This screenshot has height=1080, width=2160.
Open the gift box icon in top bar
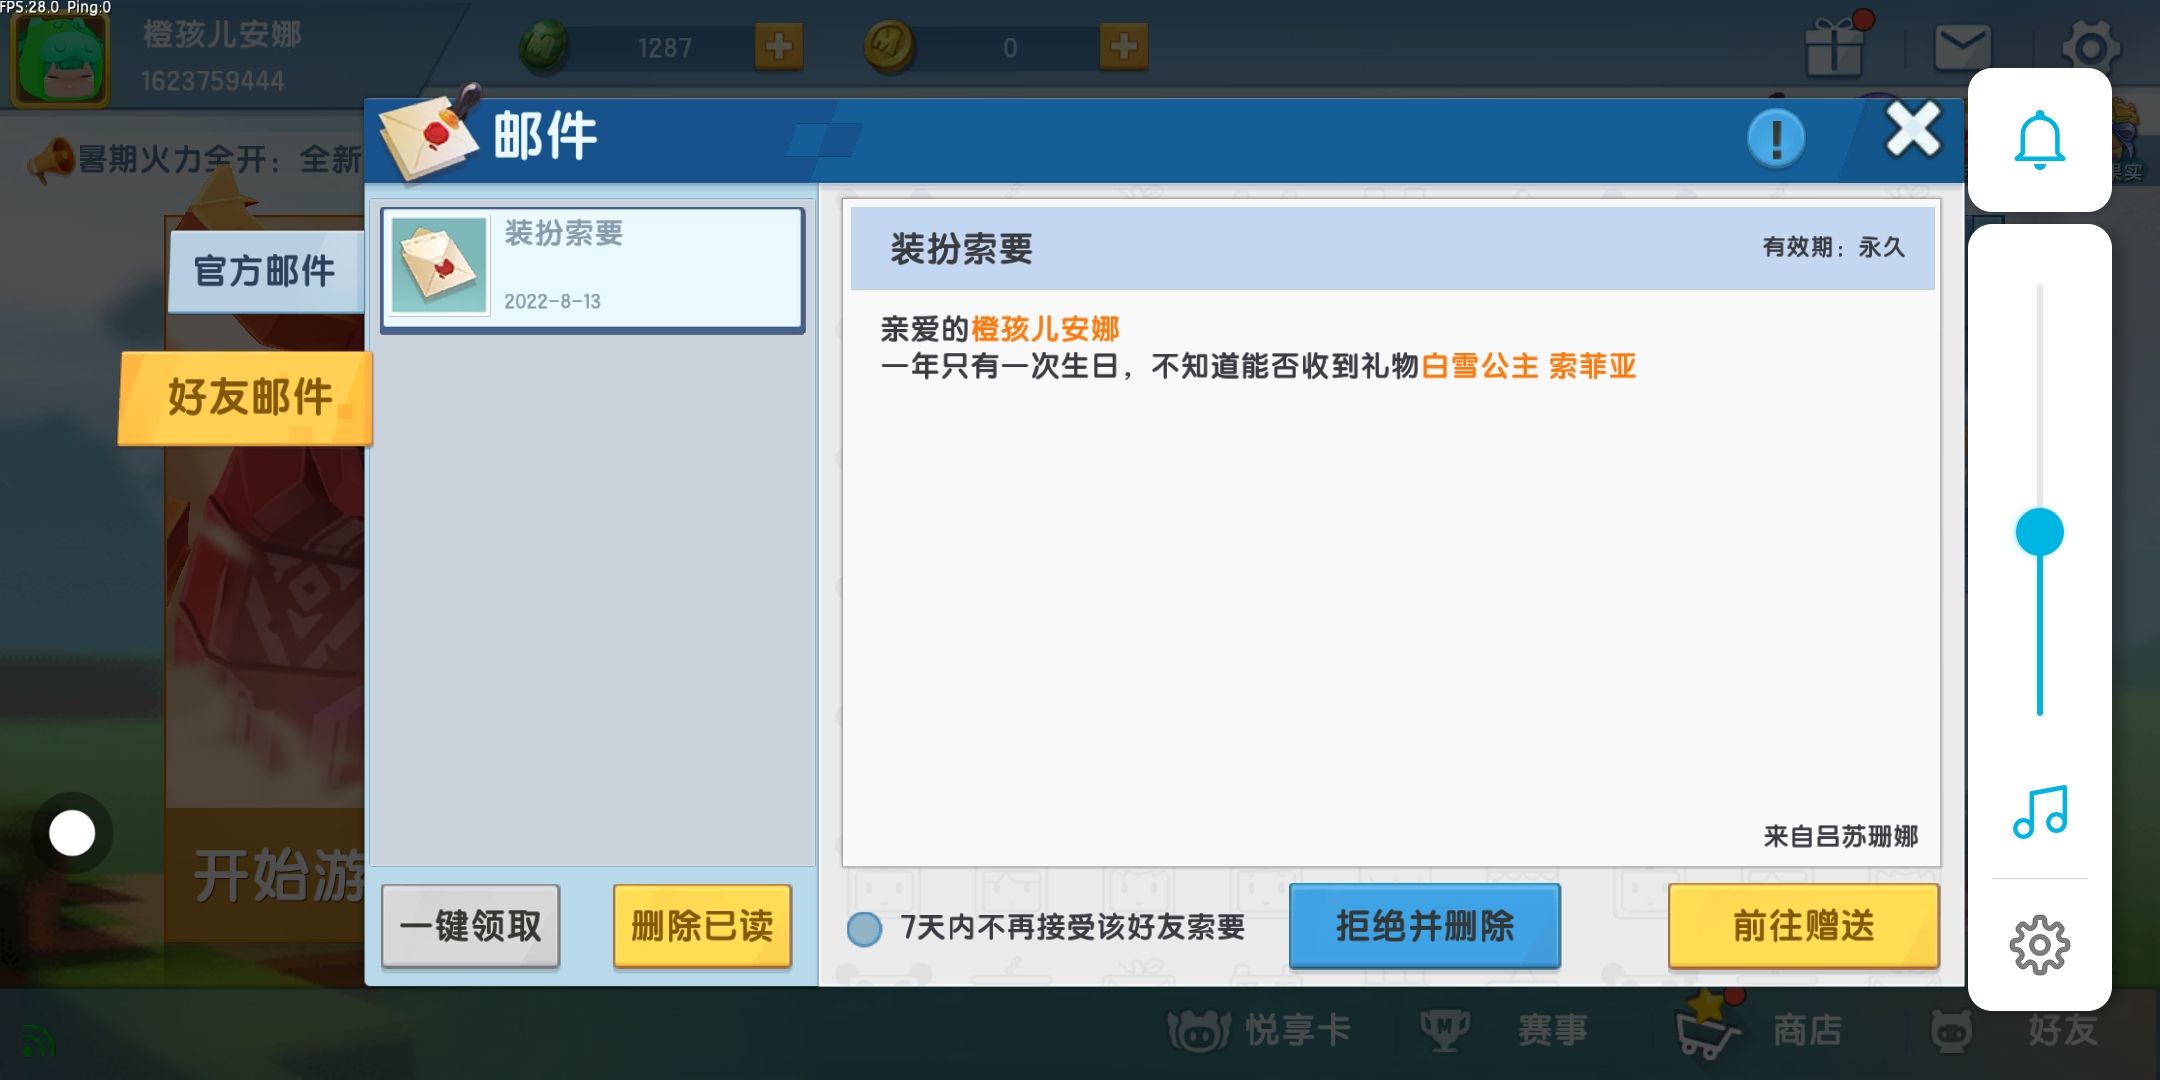(x=1834, y=47)
